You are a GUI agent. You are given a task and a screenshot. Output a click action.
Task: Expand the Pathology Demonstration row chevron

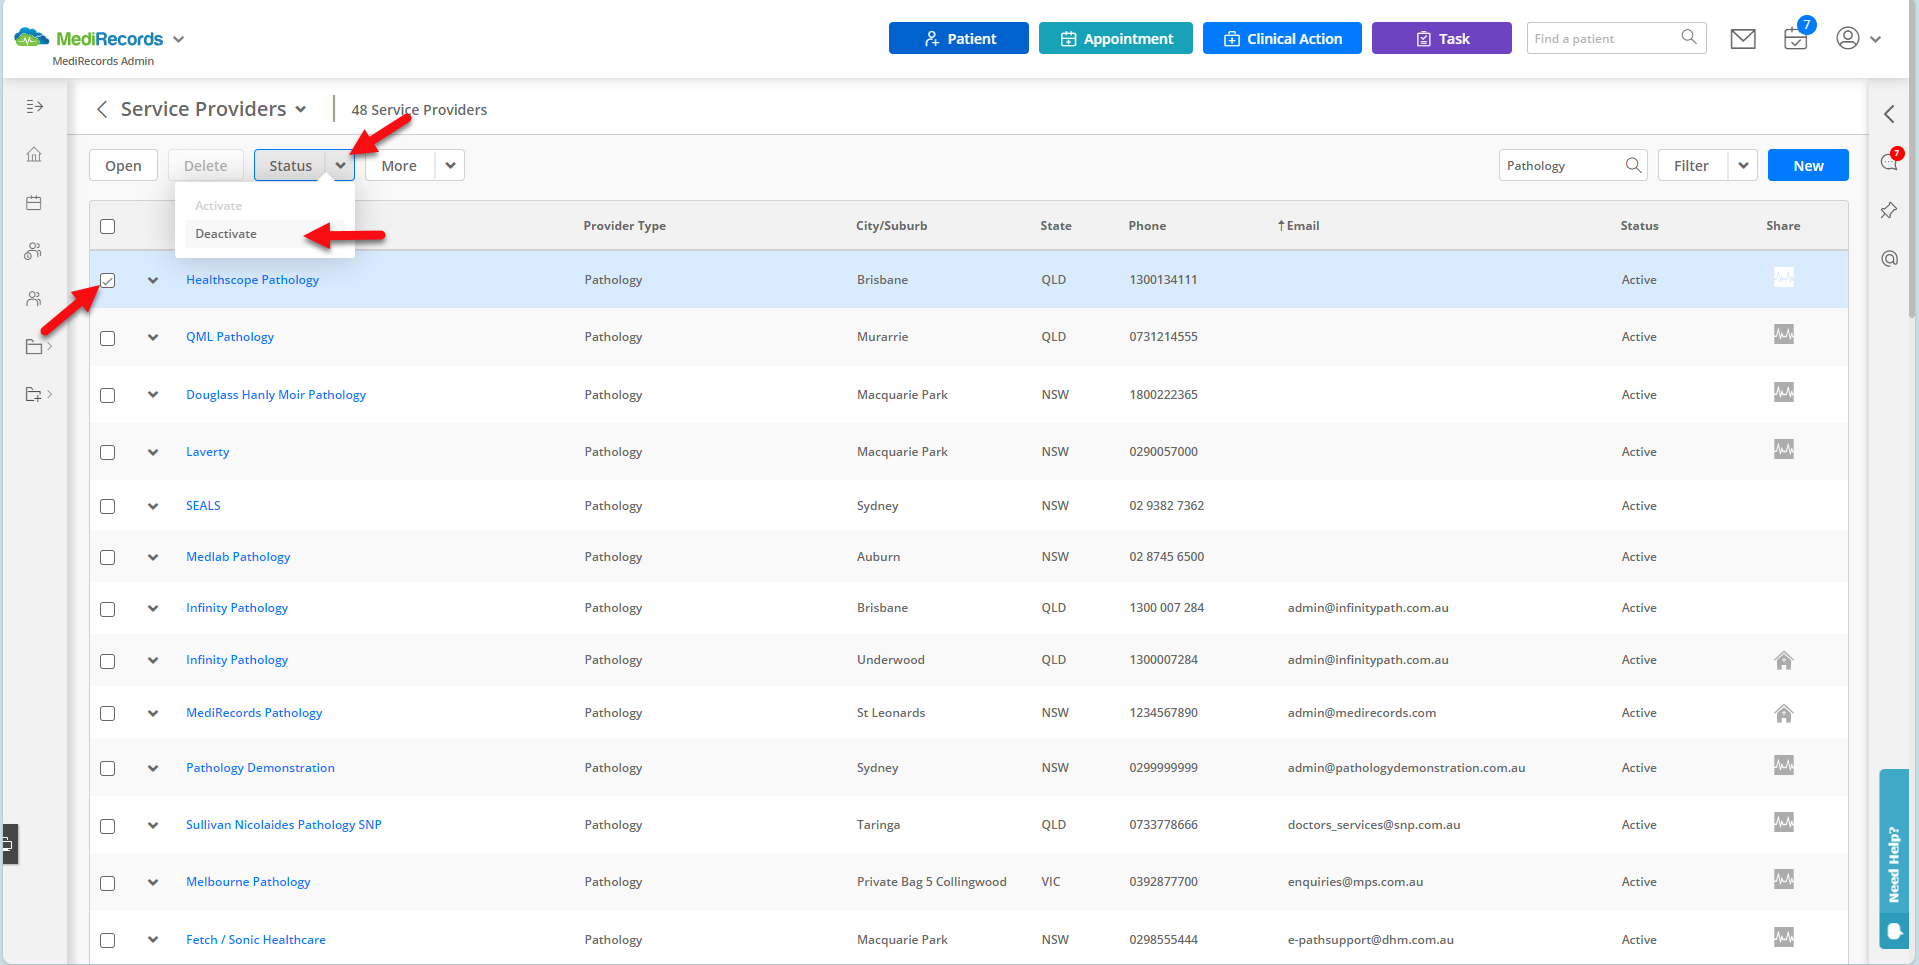pyautogui.click(x=153, y=768)
